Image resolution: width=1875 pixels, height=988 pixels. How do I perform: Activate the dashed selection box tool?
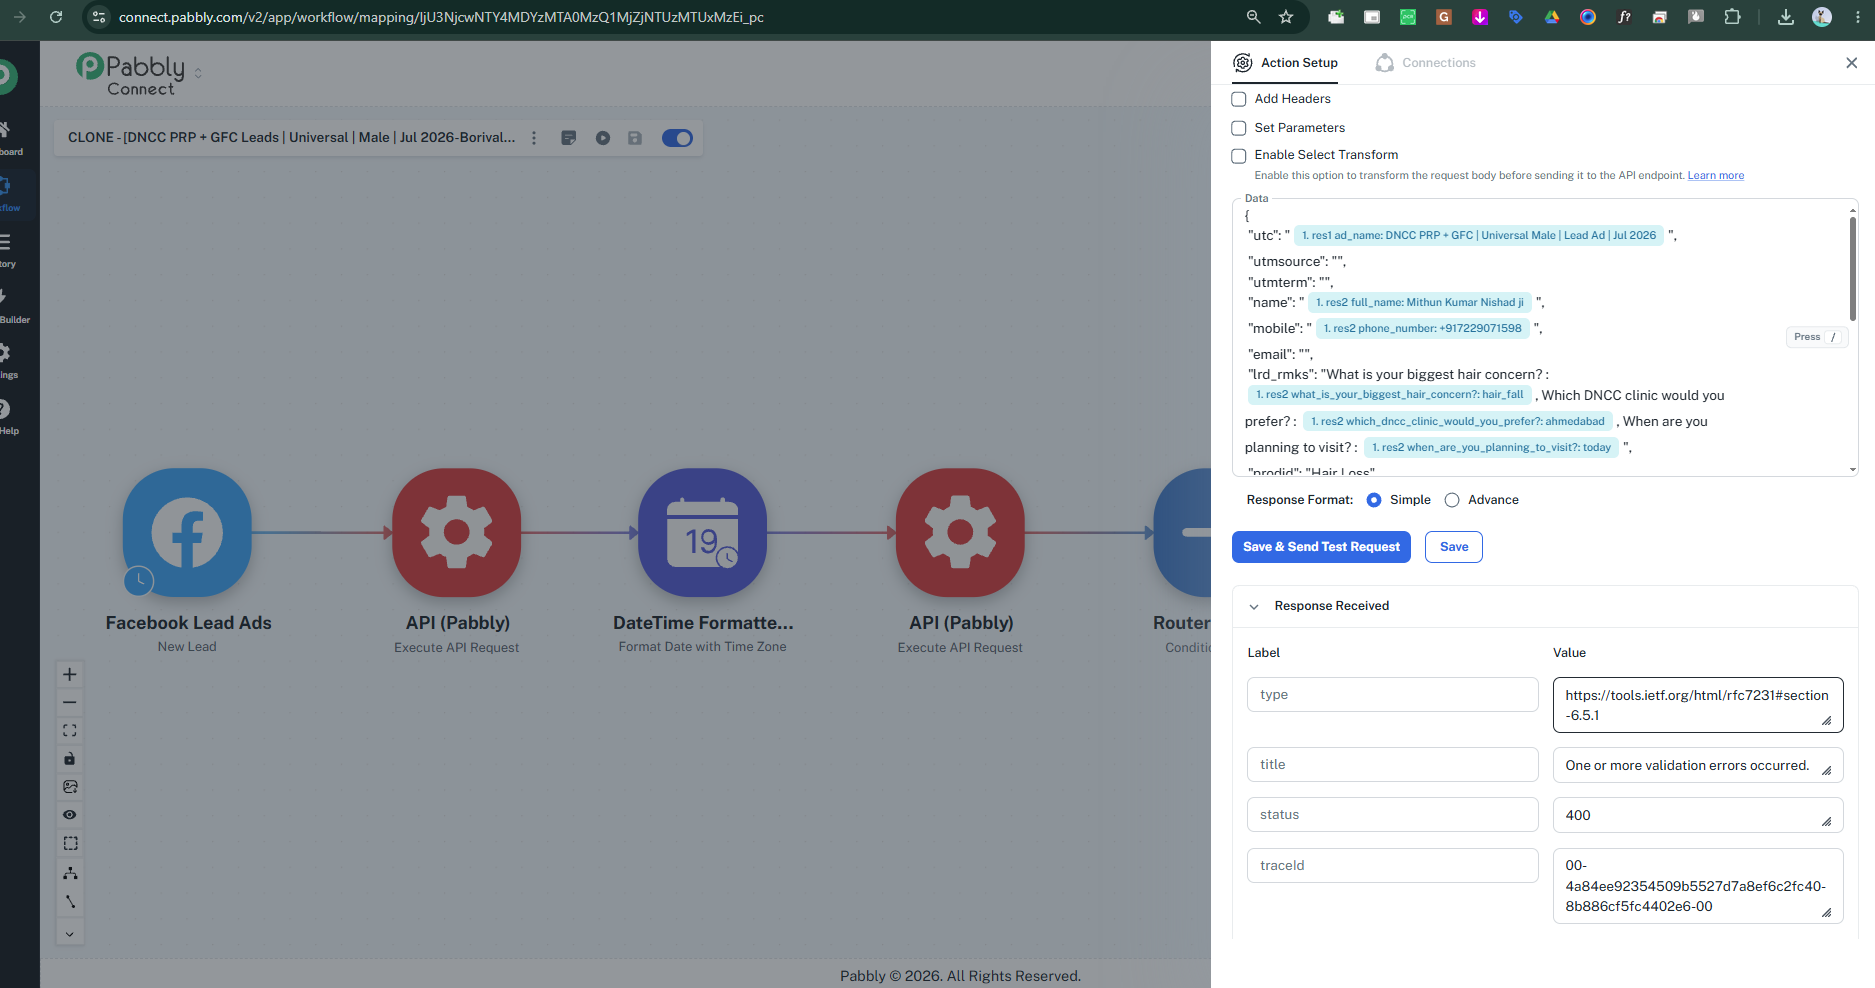coord(70,844)
